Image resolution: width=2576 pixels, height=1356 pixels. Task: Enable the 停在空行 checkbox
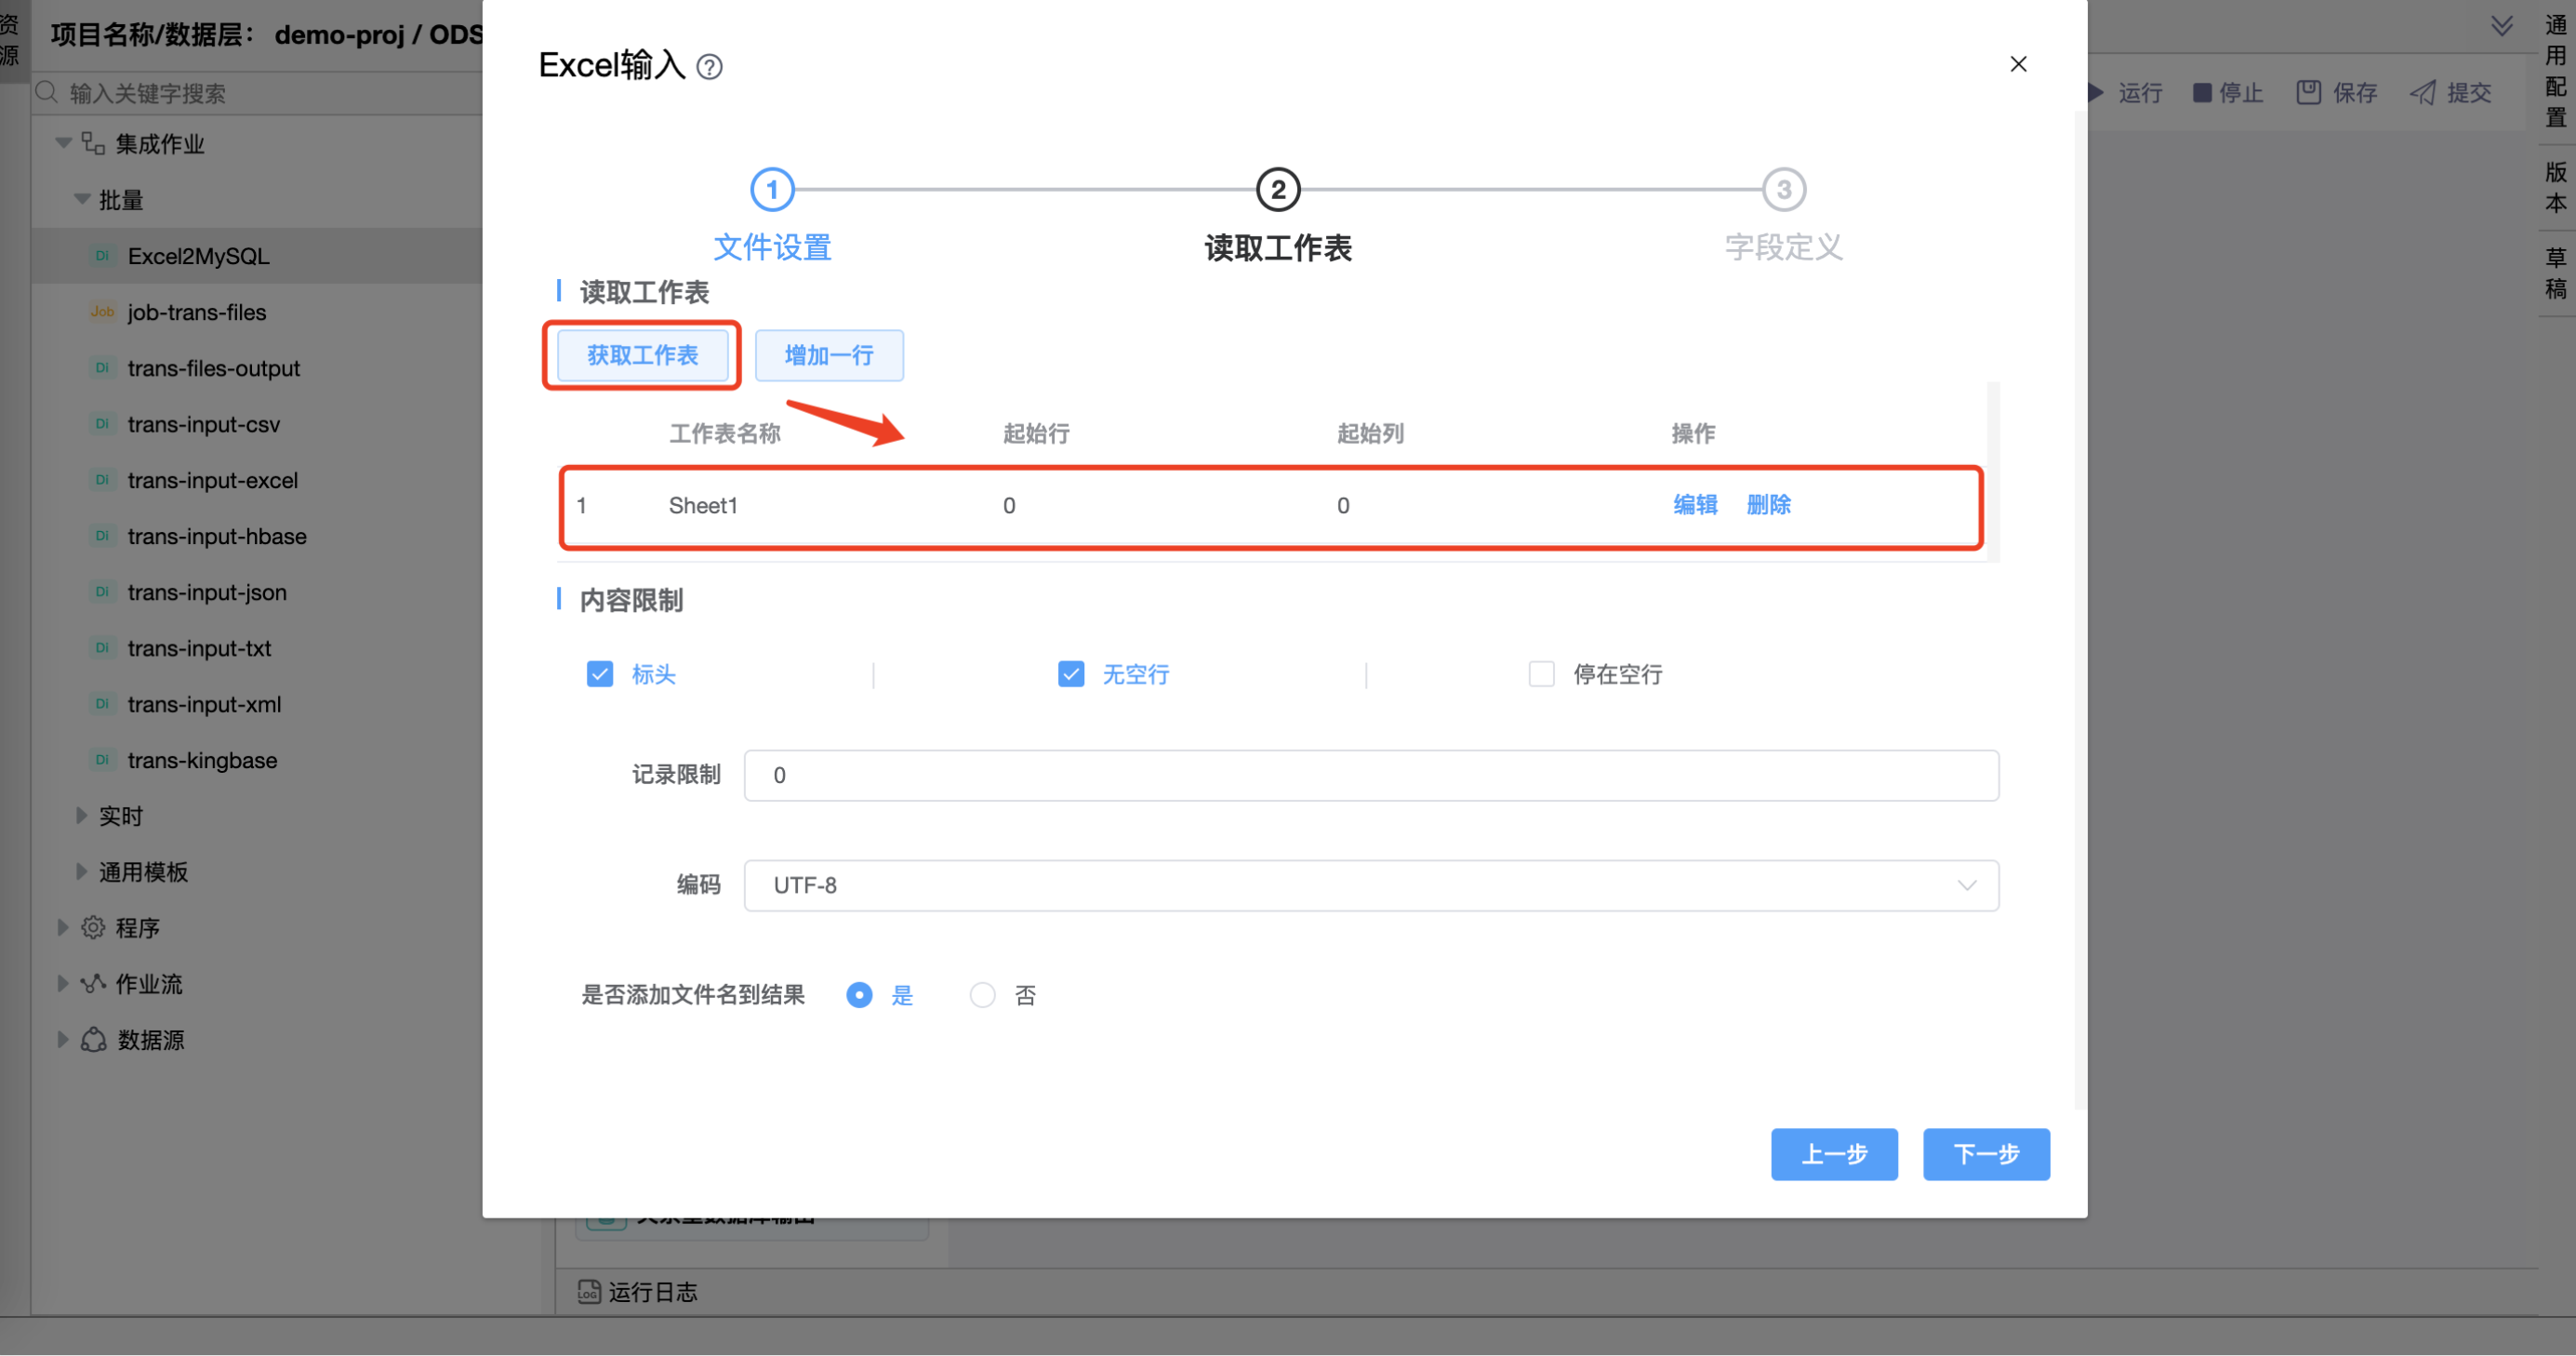(x=1541, y=674)
